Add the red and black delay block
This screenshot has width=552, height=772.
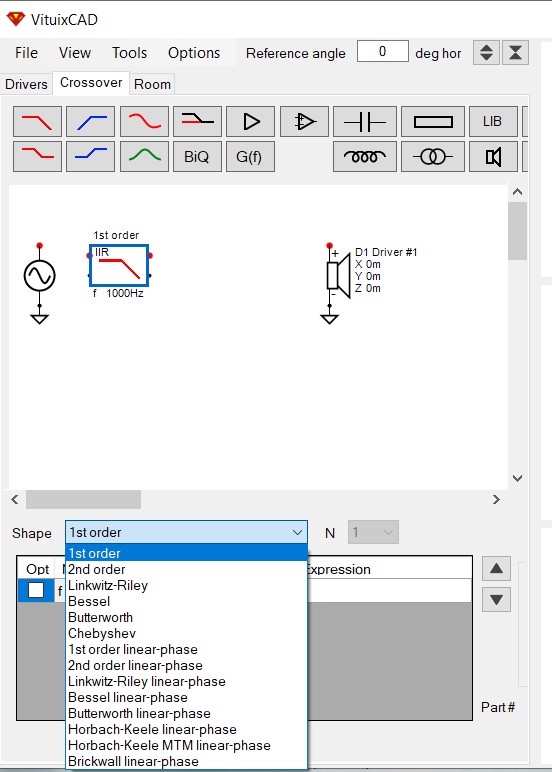tap(197, 121)
